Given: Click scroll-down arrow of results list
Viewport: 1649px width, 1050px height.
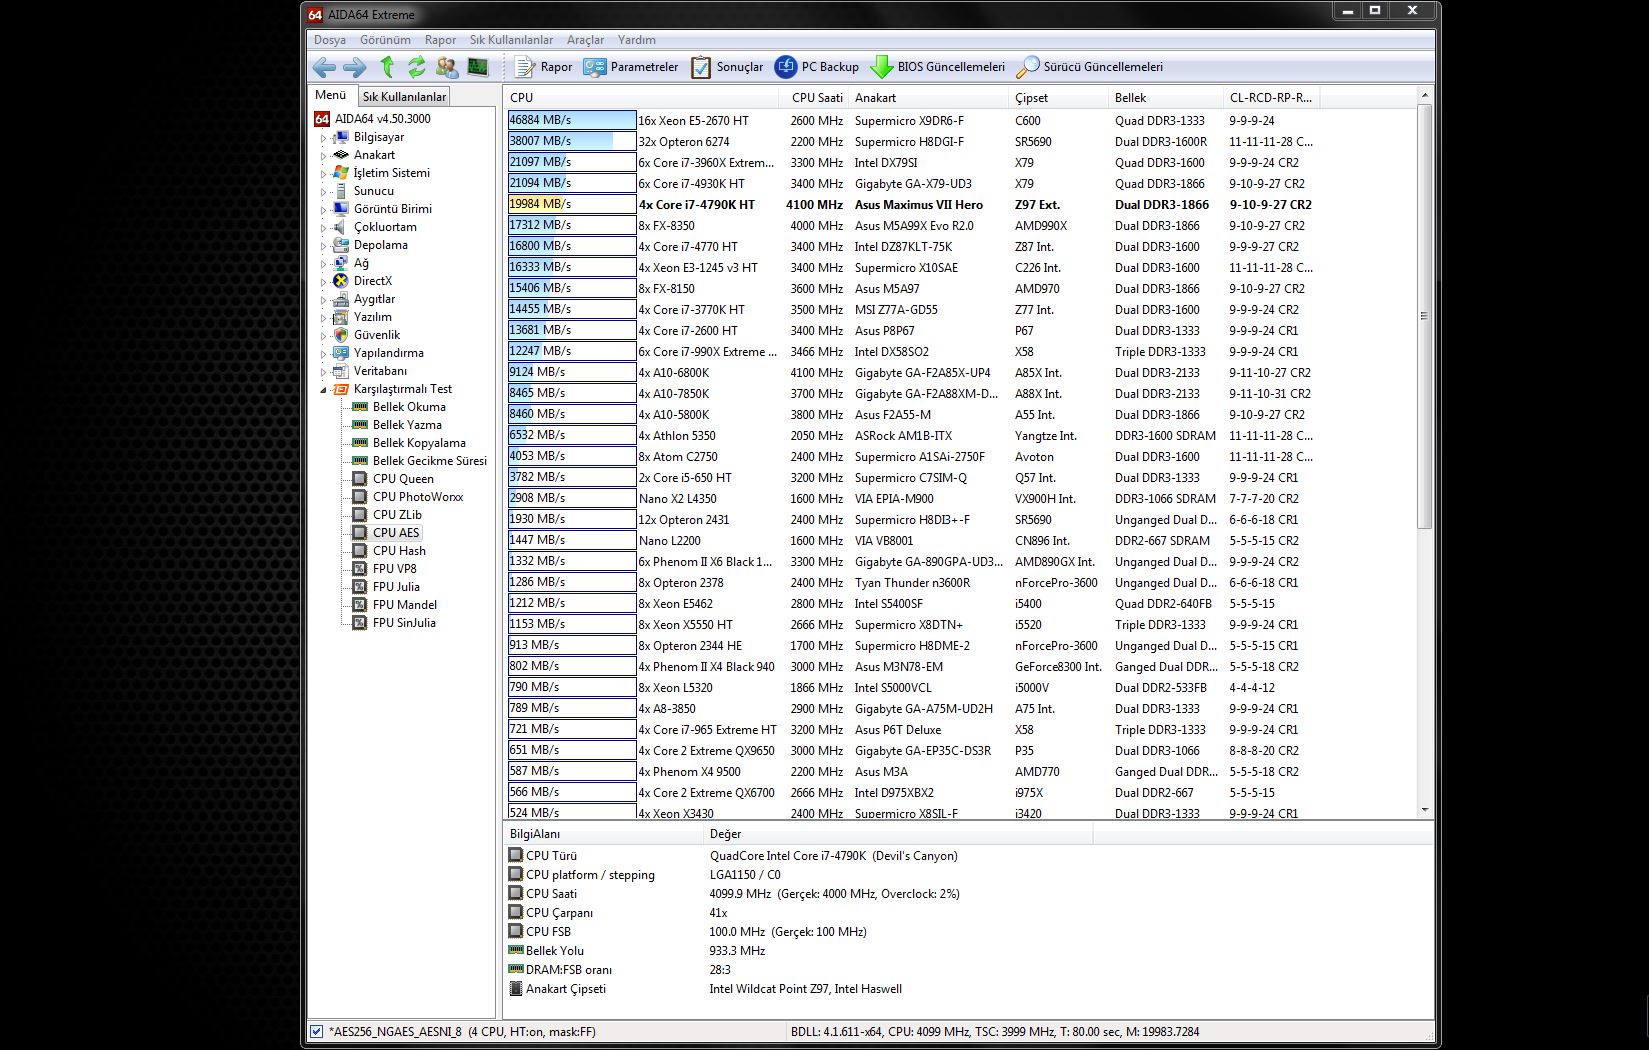Looking at the screenshot, I should click(1425, 810).
